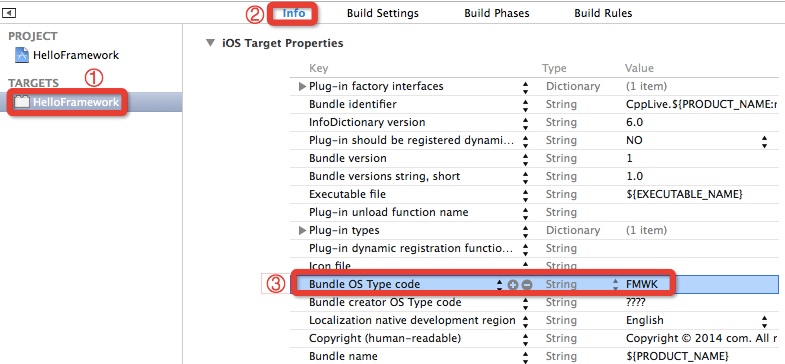Click the HelloFramework project blueprint icon
This screenshot has width=785, height=364.
coord(22,55)
